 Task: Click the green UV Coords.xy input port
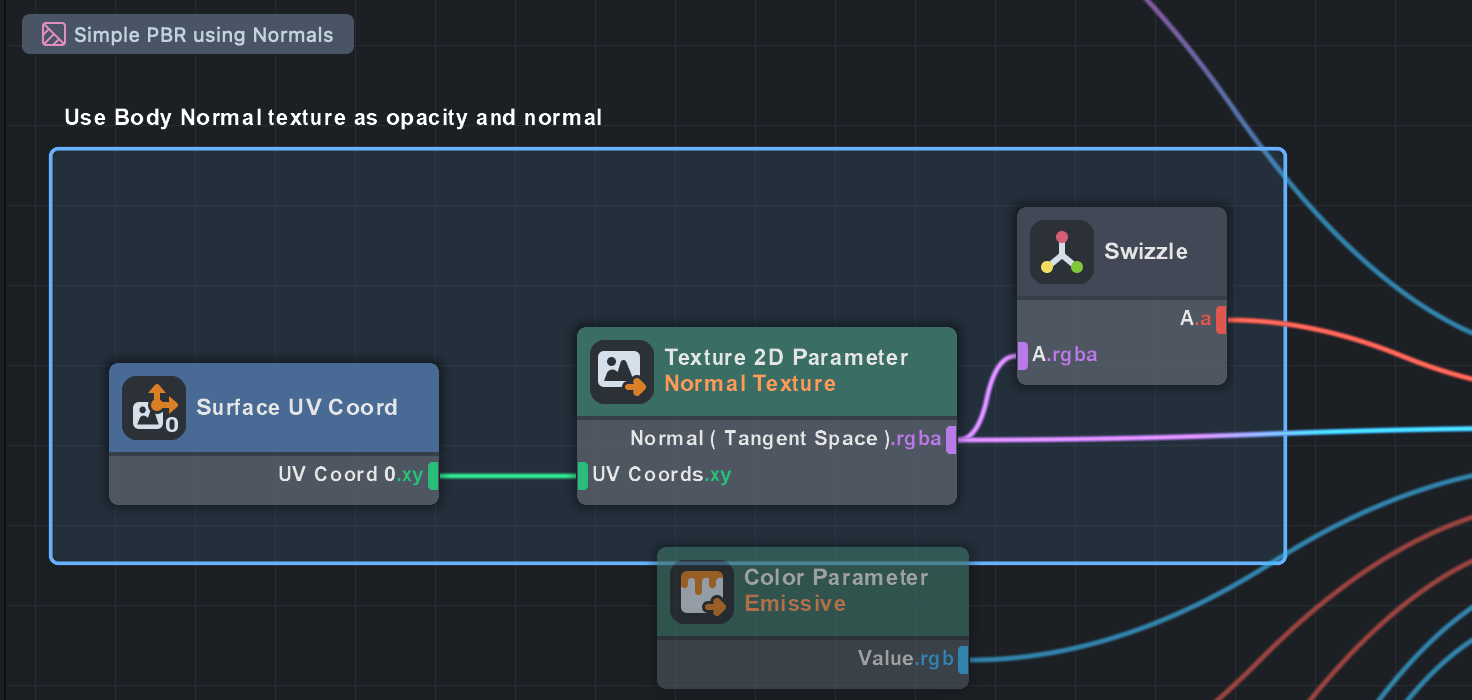point(582,475)
